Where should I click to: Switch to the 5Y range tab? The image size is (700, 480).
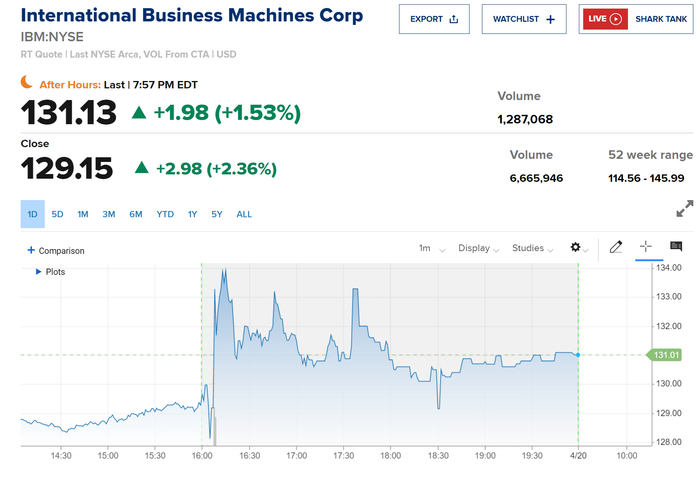pos(216,214)
